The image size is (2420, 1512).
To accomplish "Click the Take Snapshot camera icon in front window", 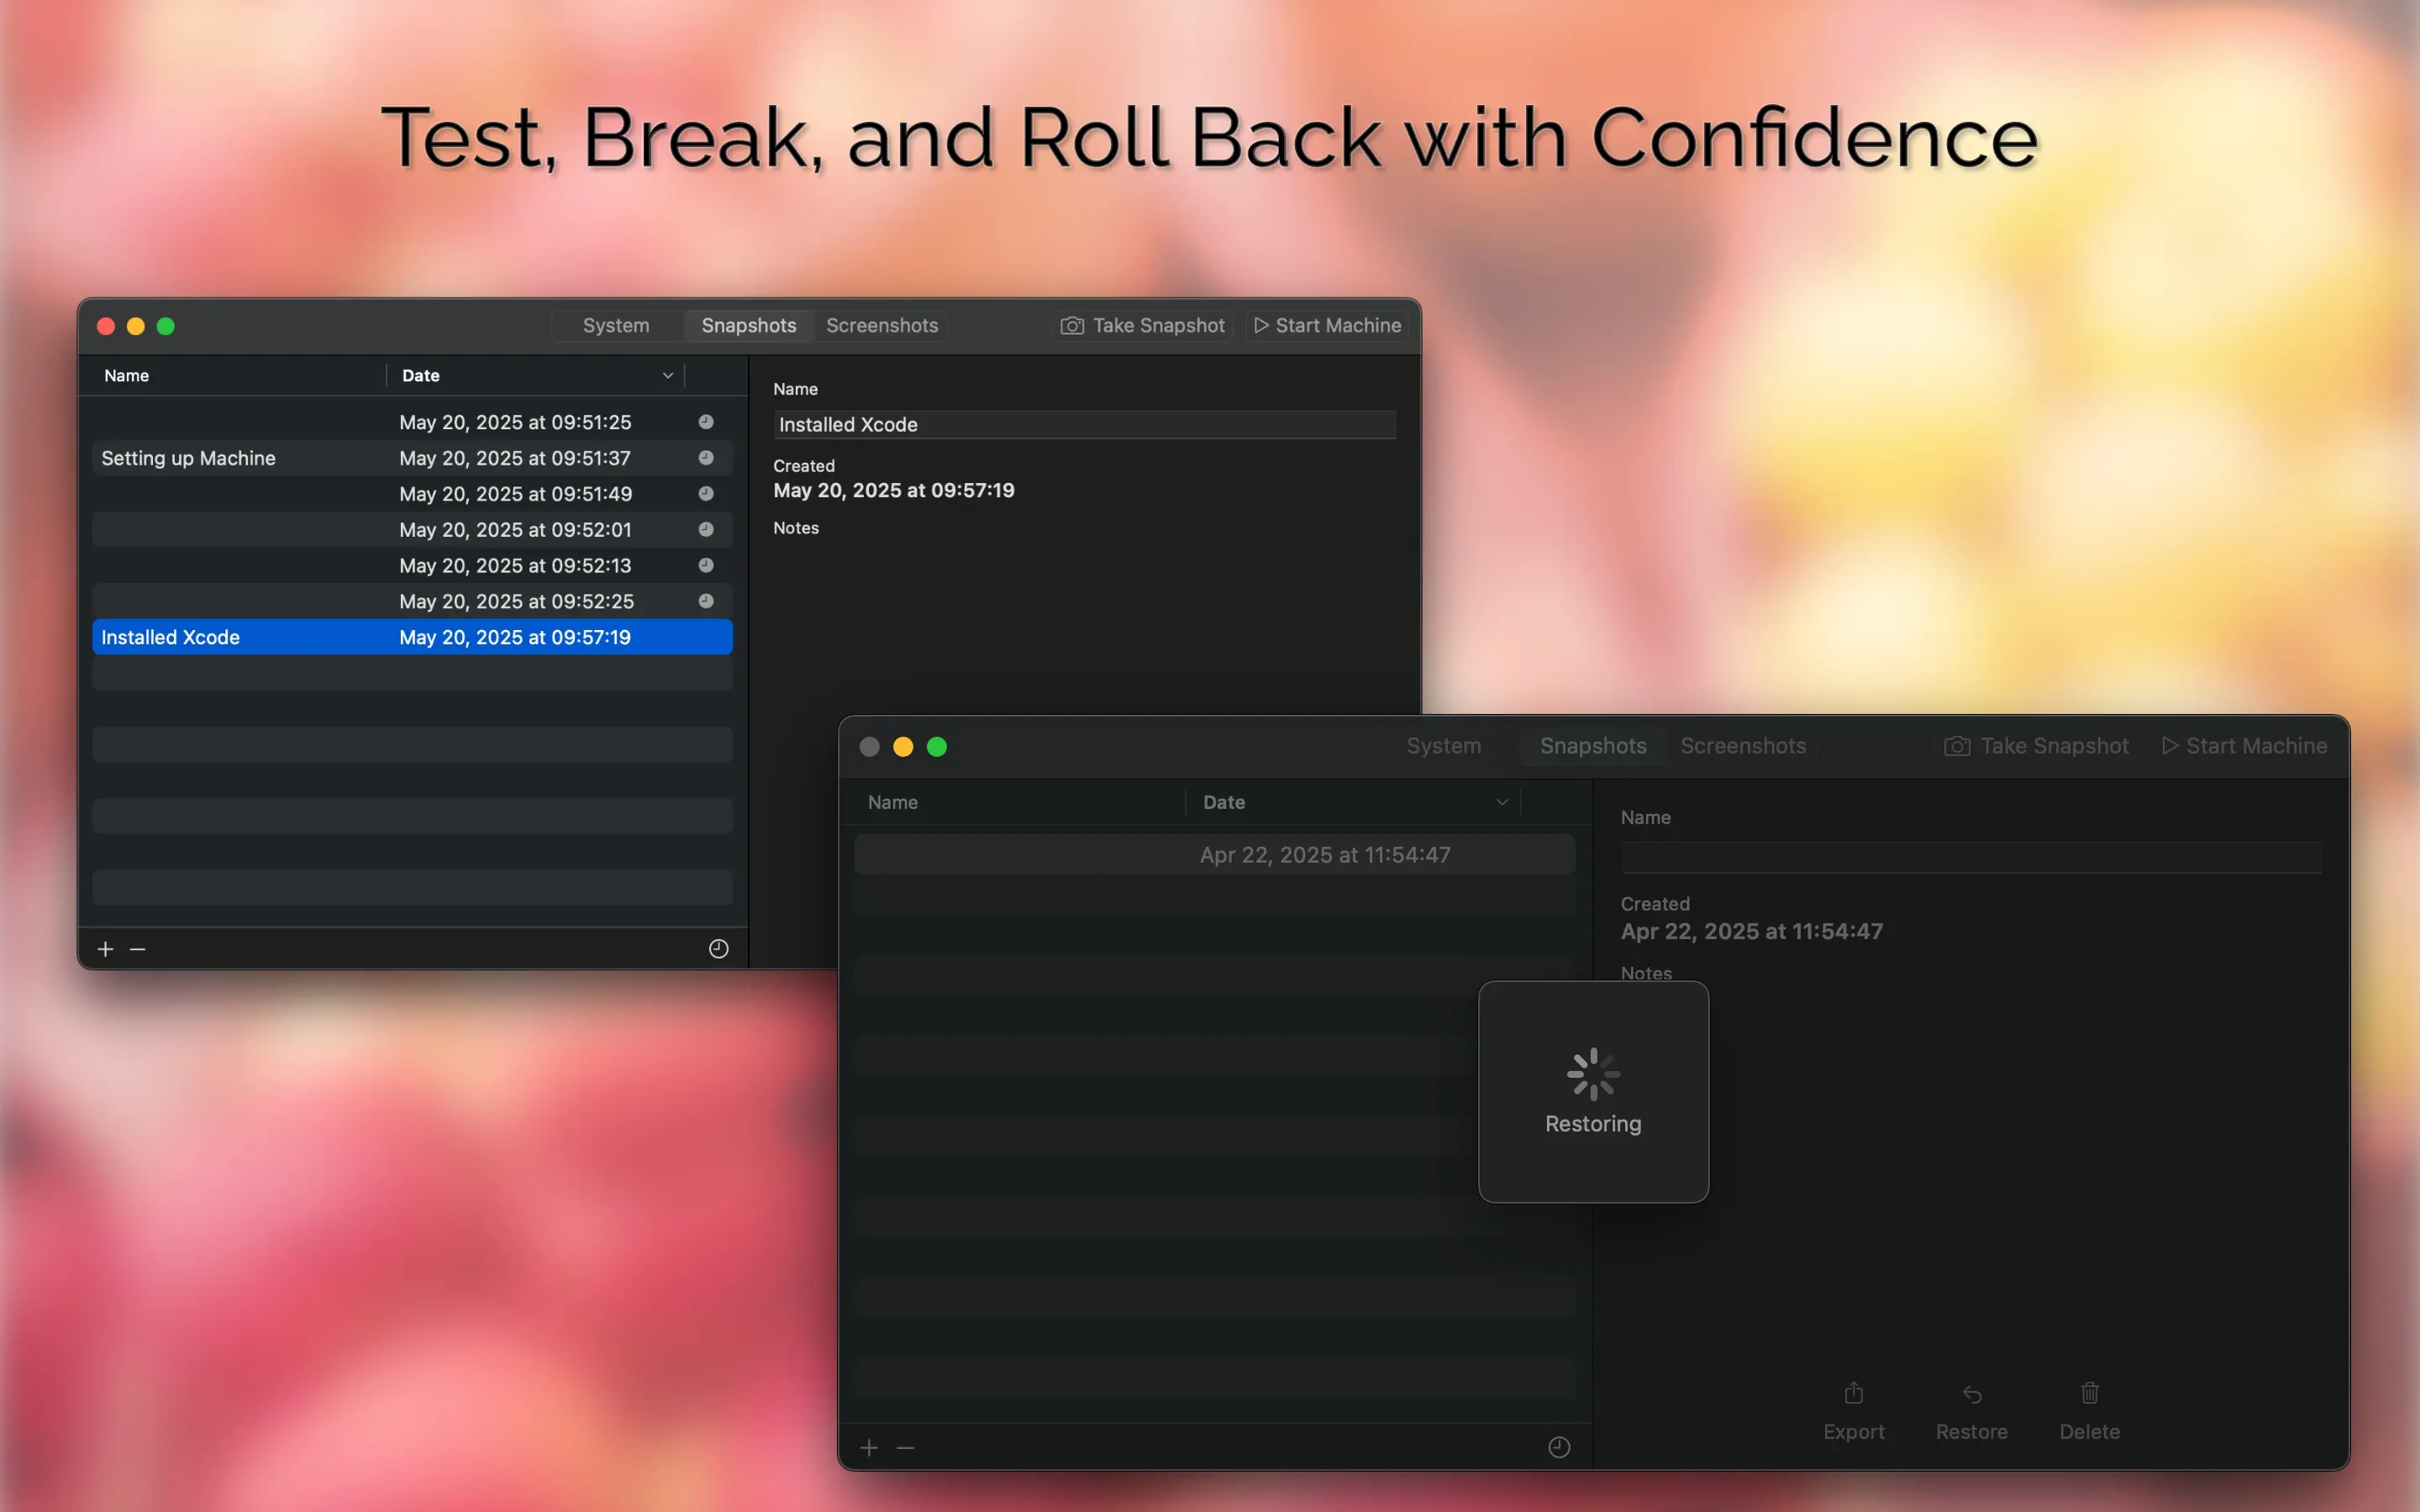I will tap(1957, 746).
